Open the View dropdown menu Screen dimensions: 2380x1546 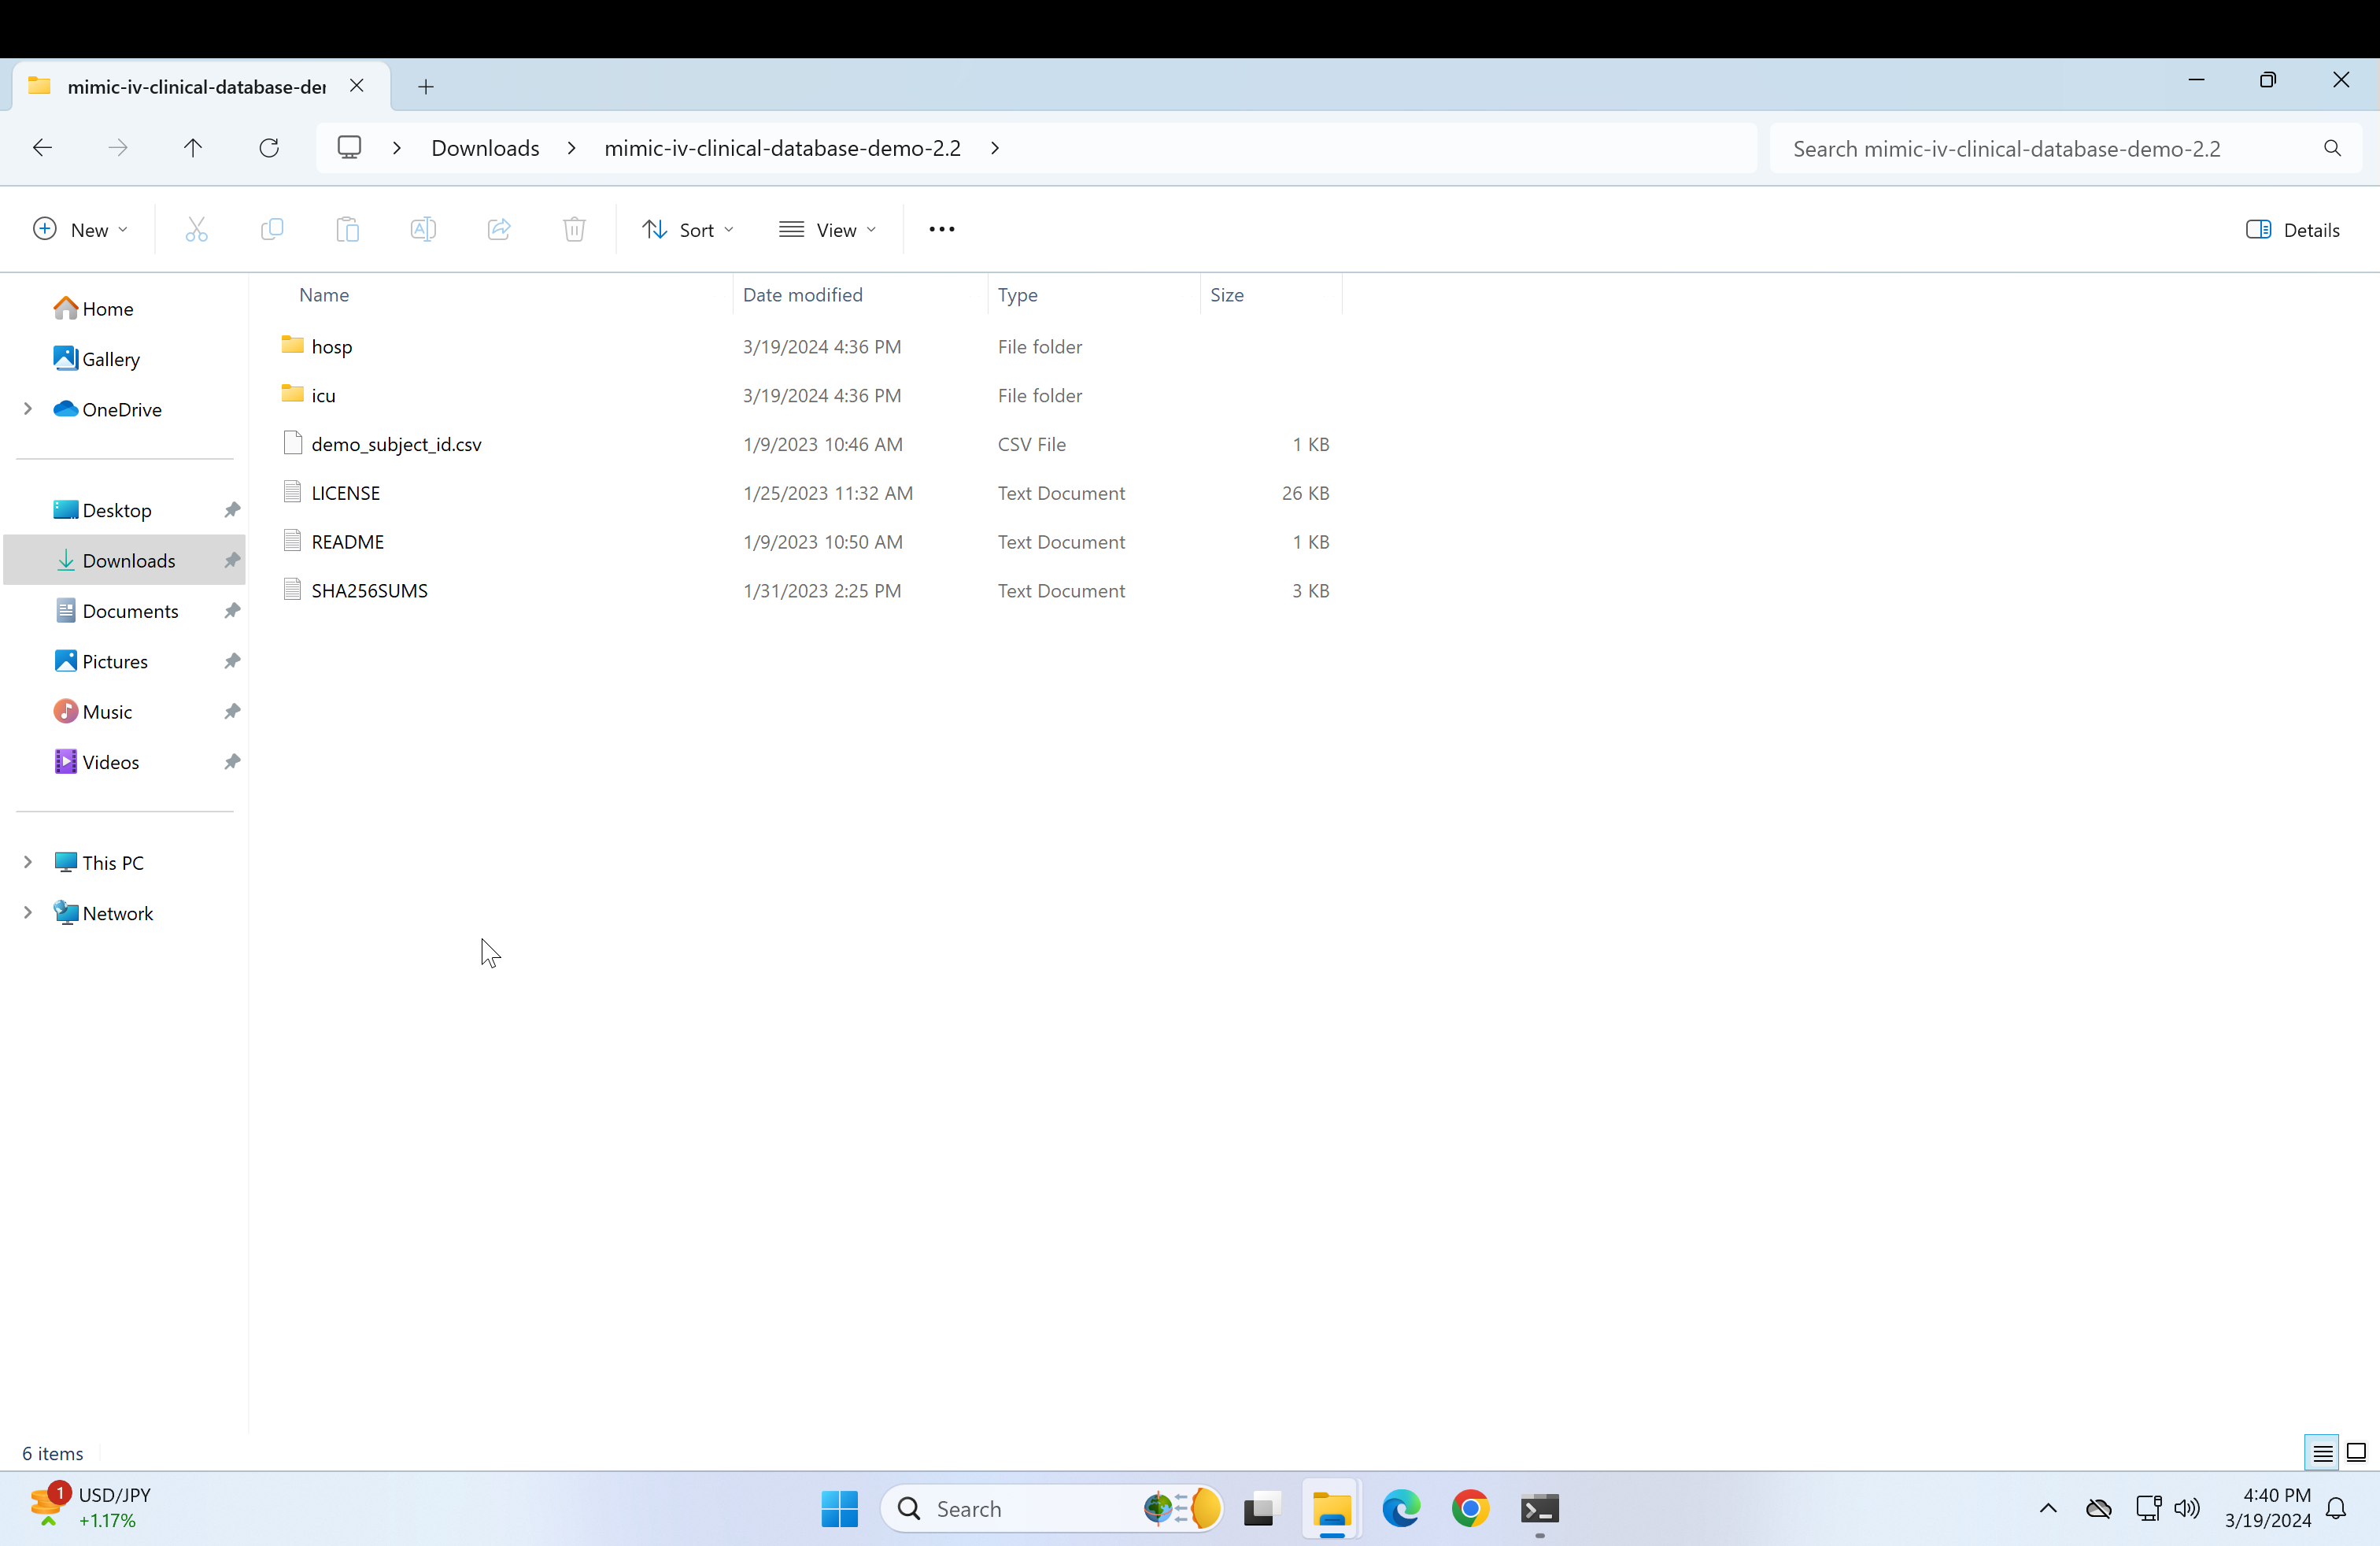pyautogui.click(x=828, y=230)
